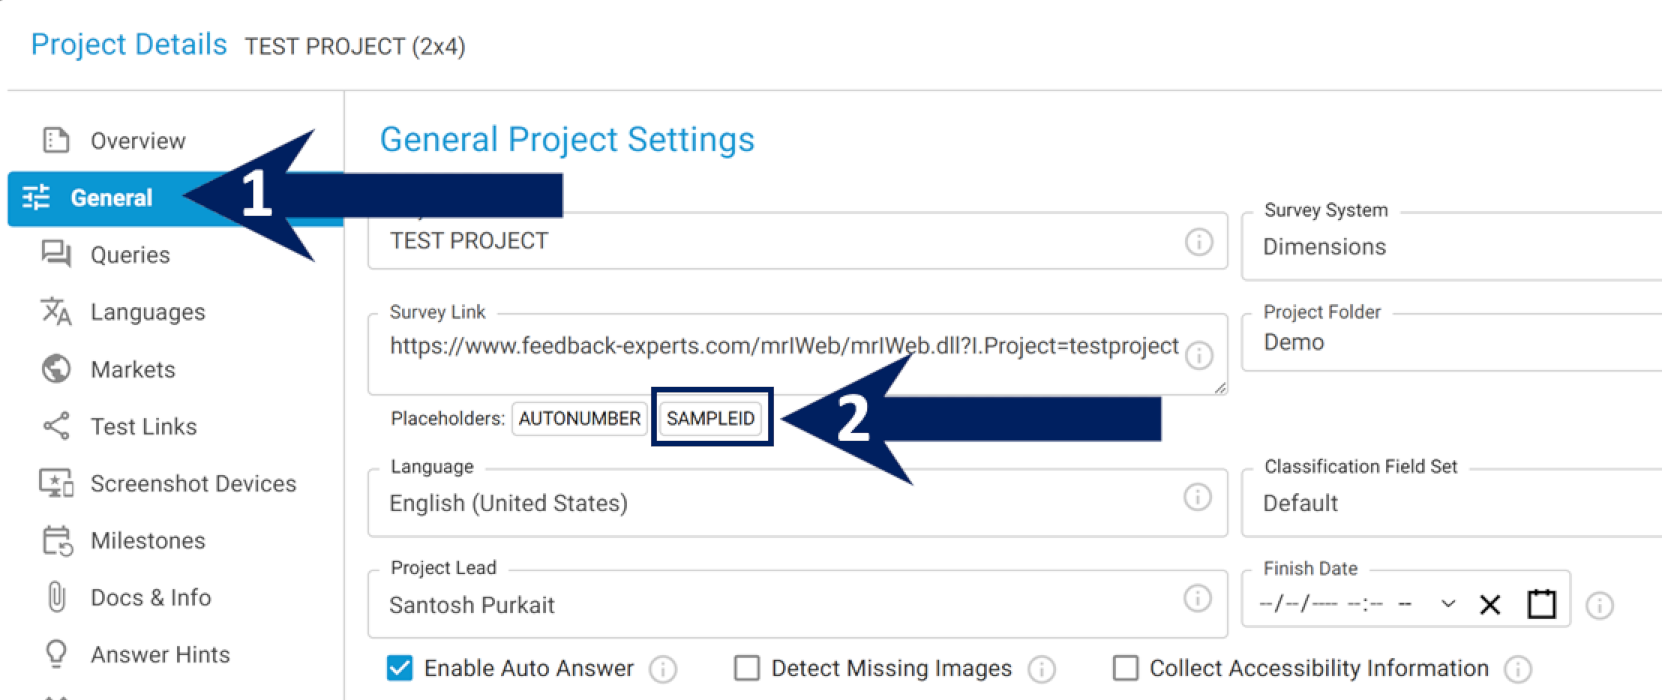Click the Docs & Info paperclip icon

tap(57, 597)
